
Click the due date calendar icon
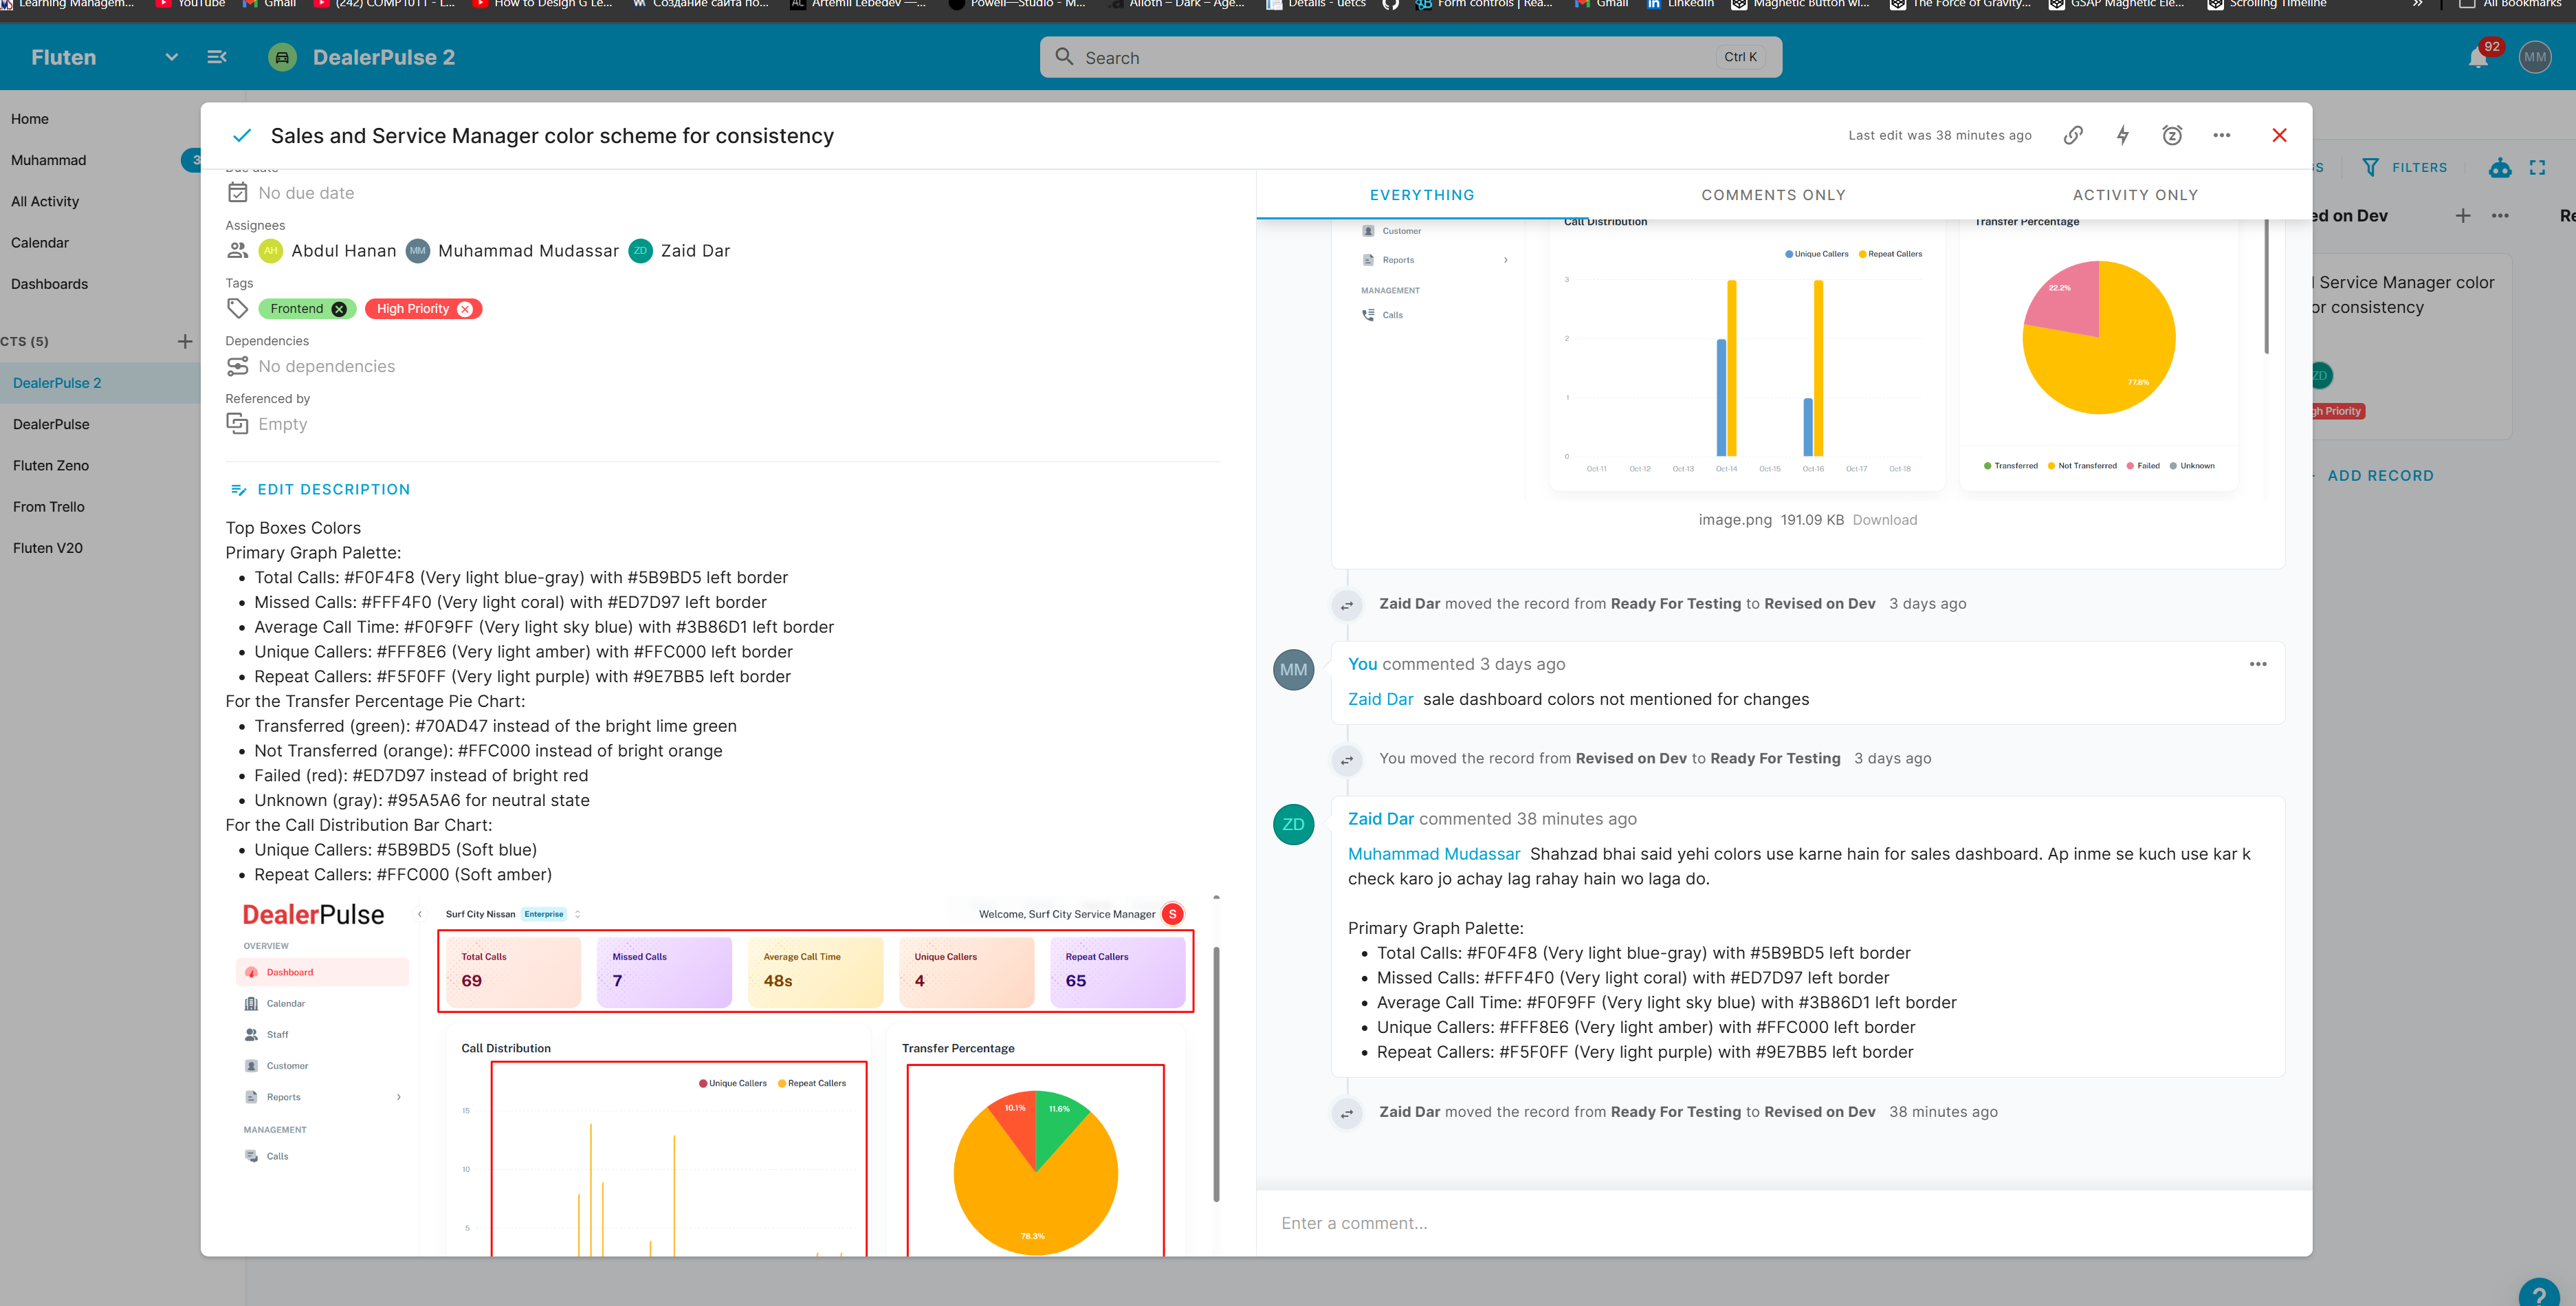[x=237, y=193]
